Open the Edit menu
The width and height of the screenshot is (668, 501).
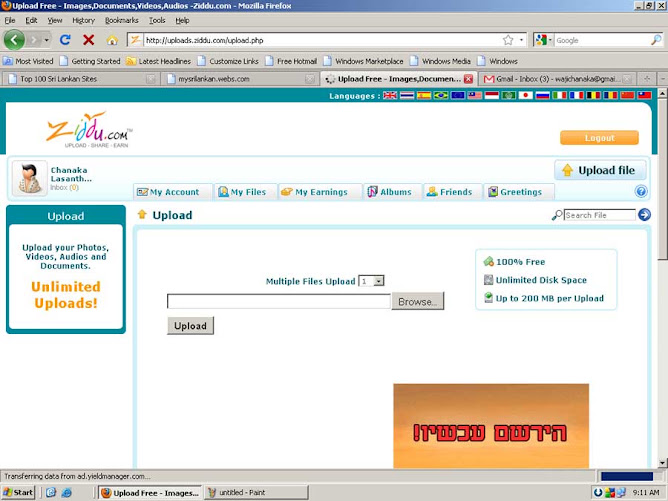[31, 20]
